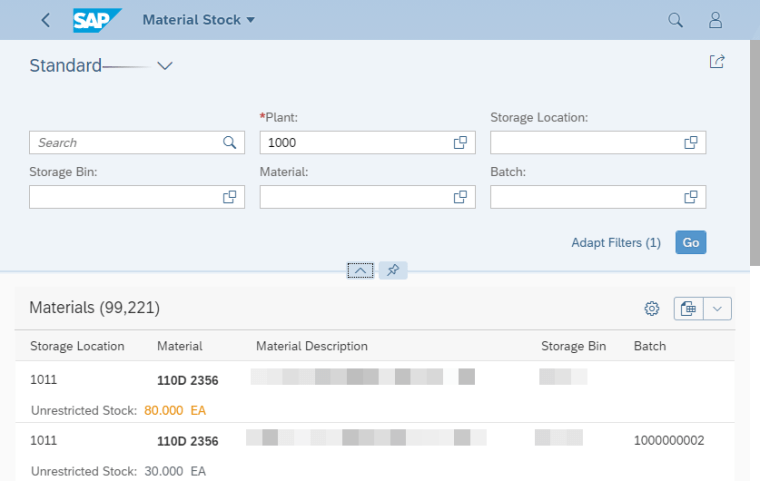Screen dimensions: 760x481
Task: Collapse the filter header area
Action: coord(361,270)
